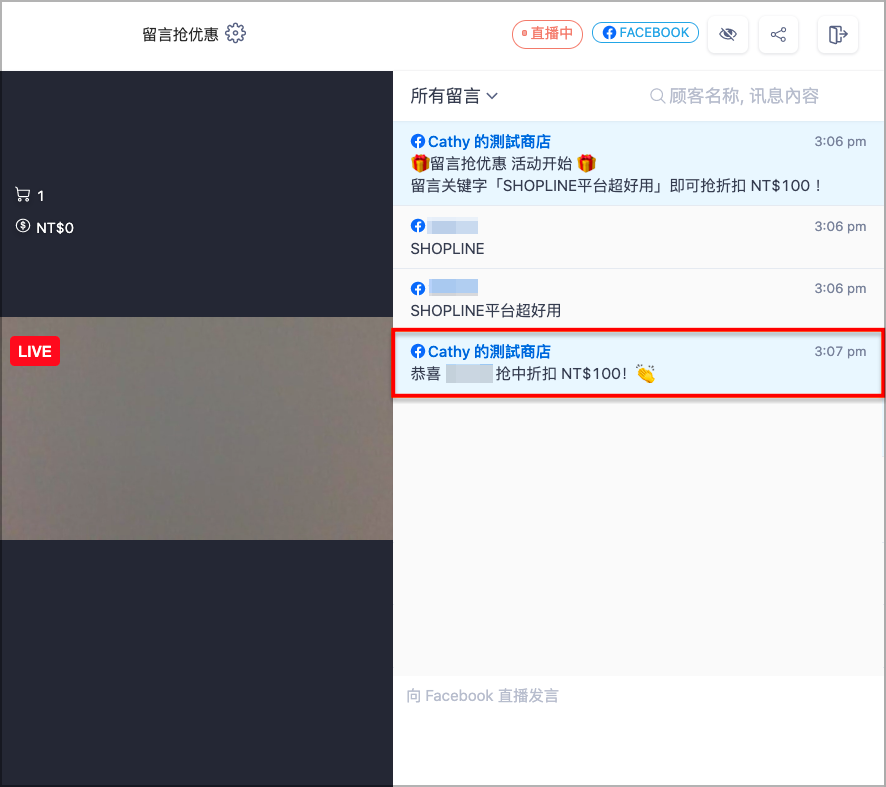This screenshot has height=787, width=886.
Task: Focus the 向 Facebook 直播发言 message box
Action: pyautogui.click(x=639, y=729)
